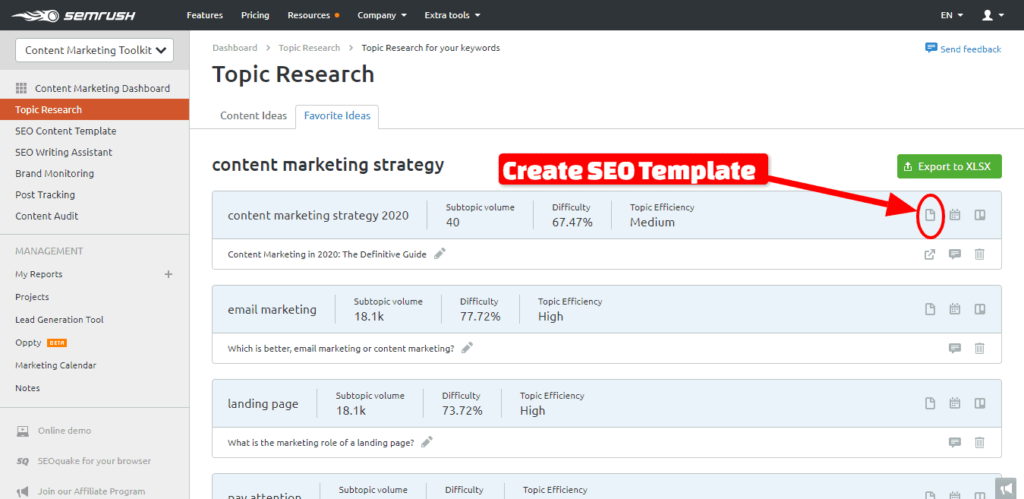The image size is (1024, 499).
Task: Delete the email marketing question idea
Action: click(980, 349)
